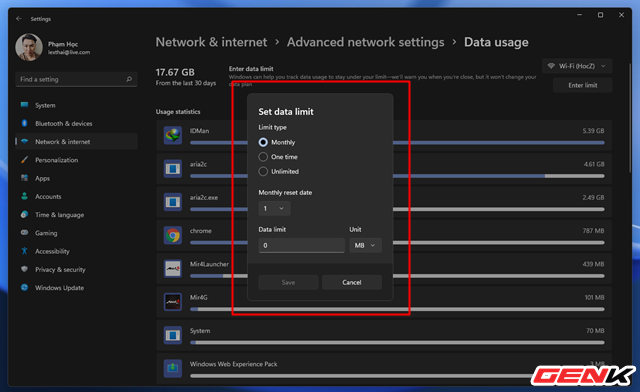Open the Monthly reset date dropdown
The height and width of the screenshot is (392, 640).
click(x=274, y=208)
